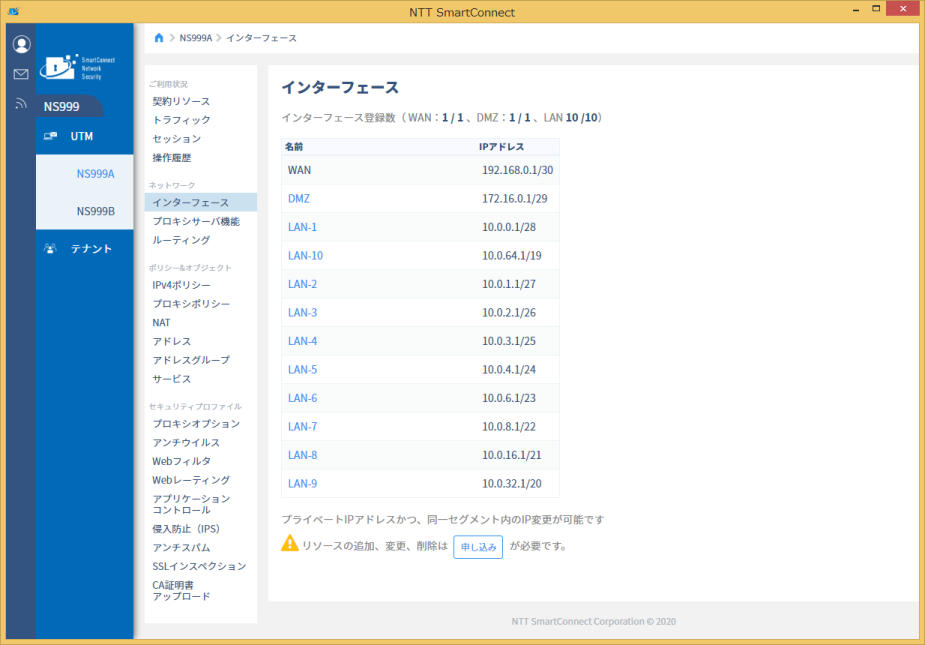Open the user account profile icon
Image resolution: width=925 pixels, height=645 pixels.
(x=21, y=44)
